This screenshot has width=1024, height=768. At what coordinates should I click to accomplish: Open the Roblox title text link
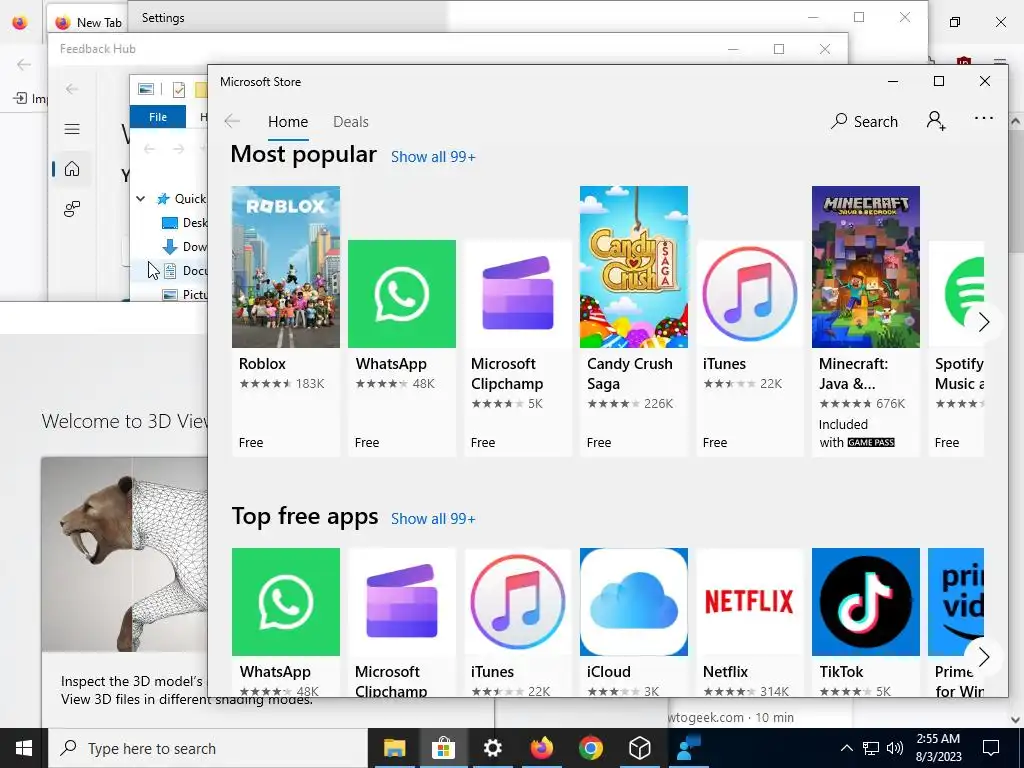263,364
